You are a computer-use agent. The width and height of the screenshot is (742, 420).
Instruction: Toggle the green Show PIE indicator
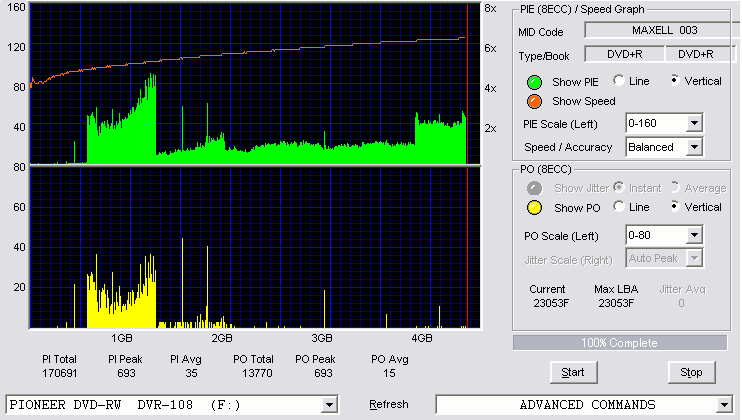[534, 82]
